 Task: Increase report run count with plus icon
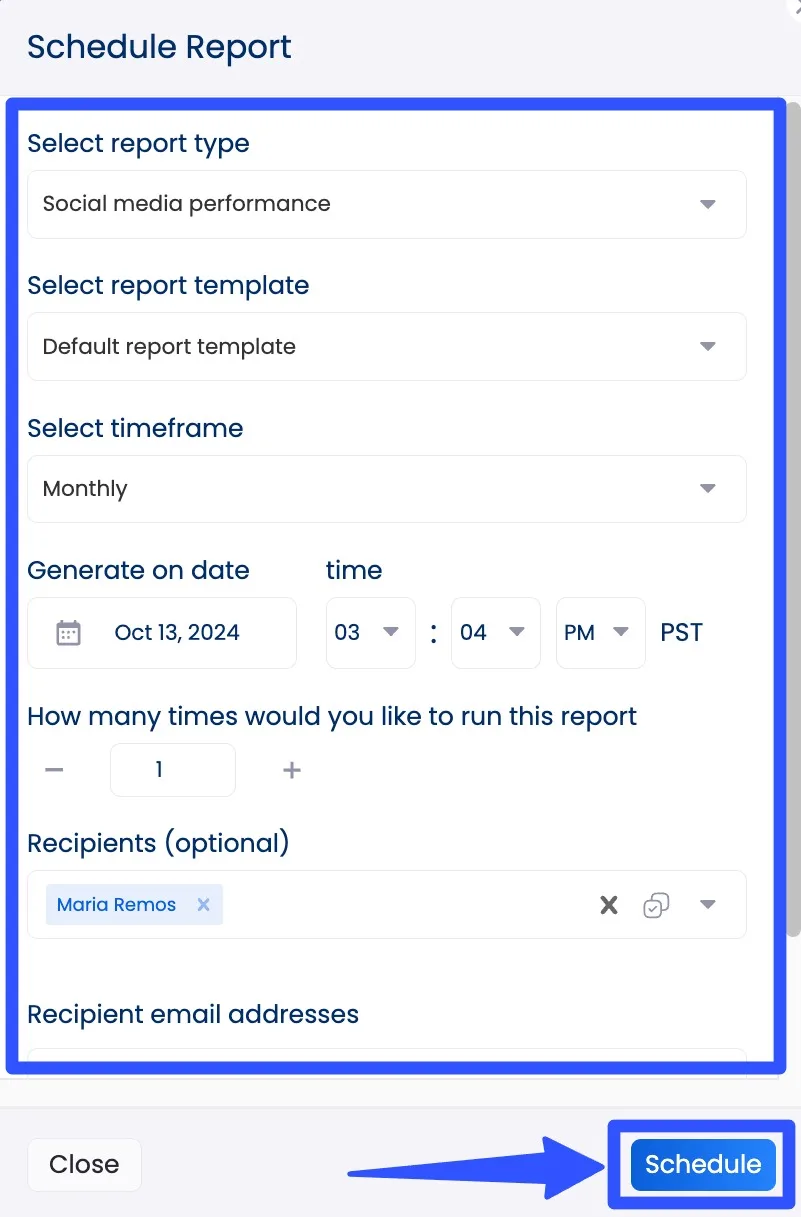pyautogui.click(x=291, y=770)
